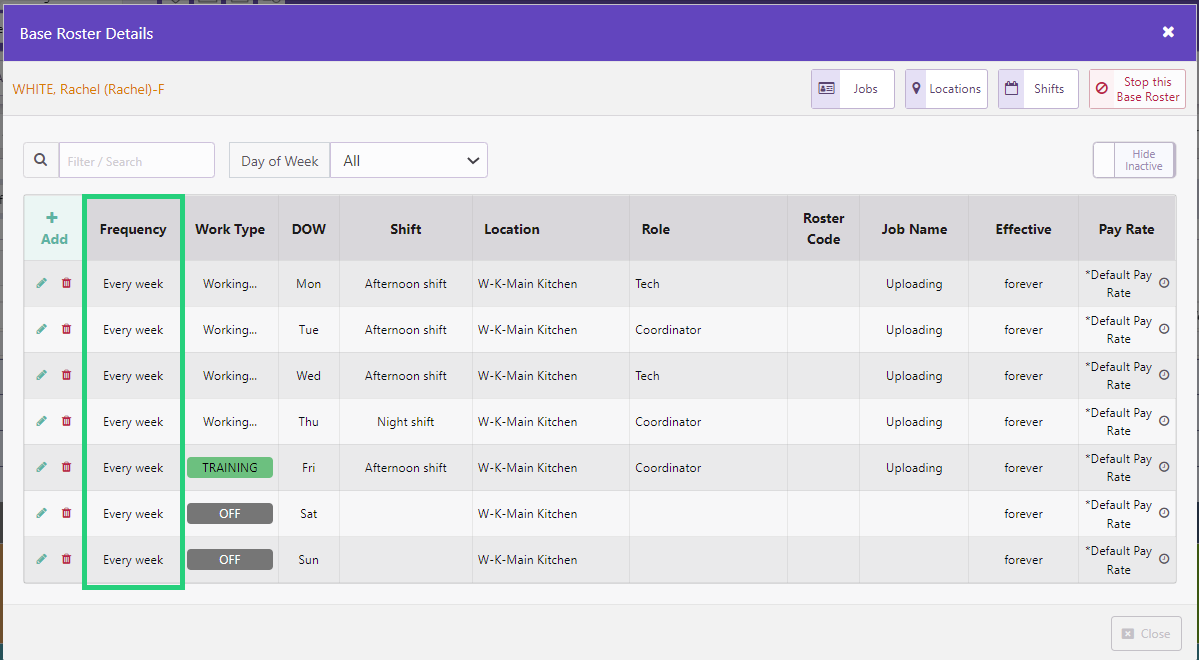
Task: Delete Tuesday's Coordinator entry with the trash icon
Action: pyautogui.click(x=66, y=329)
